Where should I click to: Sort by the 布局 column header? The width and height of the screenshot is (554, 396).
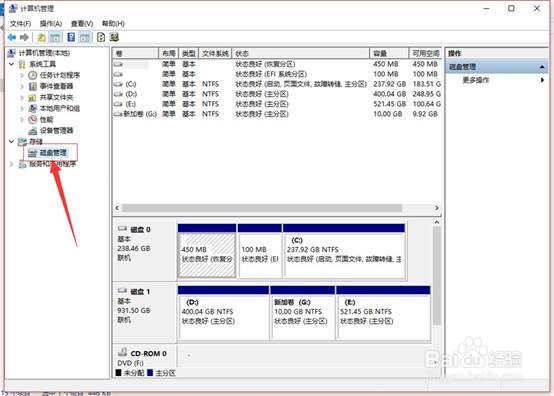point(169,53)
